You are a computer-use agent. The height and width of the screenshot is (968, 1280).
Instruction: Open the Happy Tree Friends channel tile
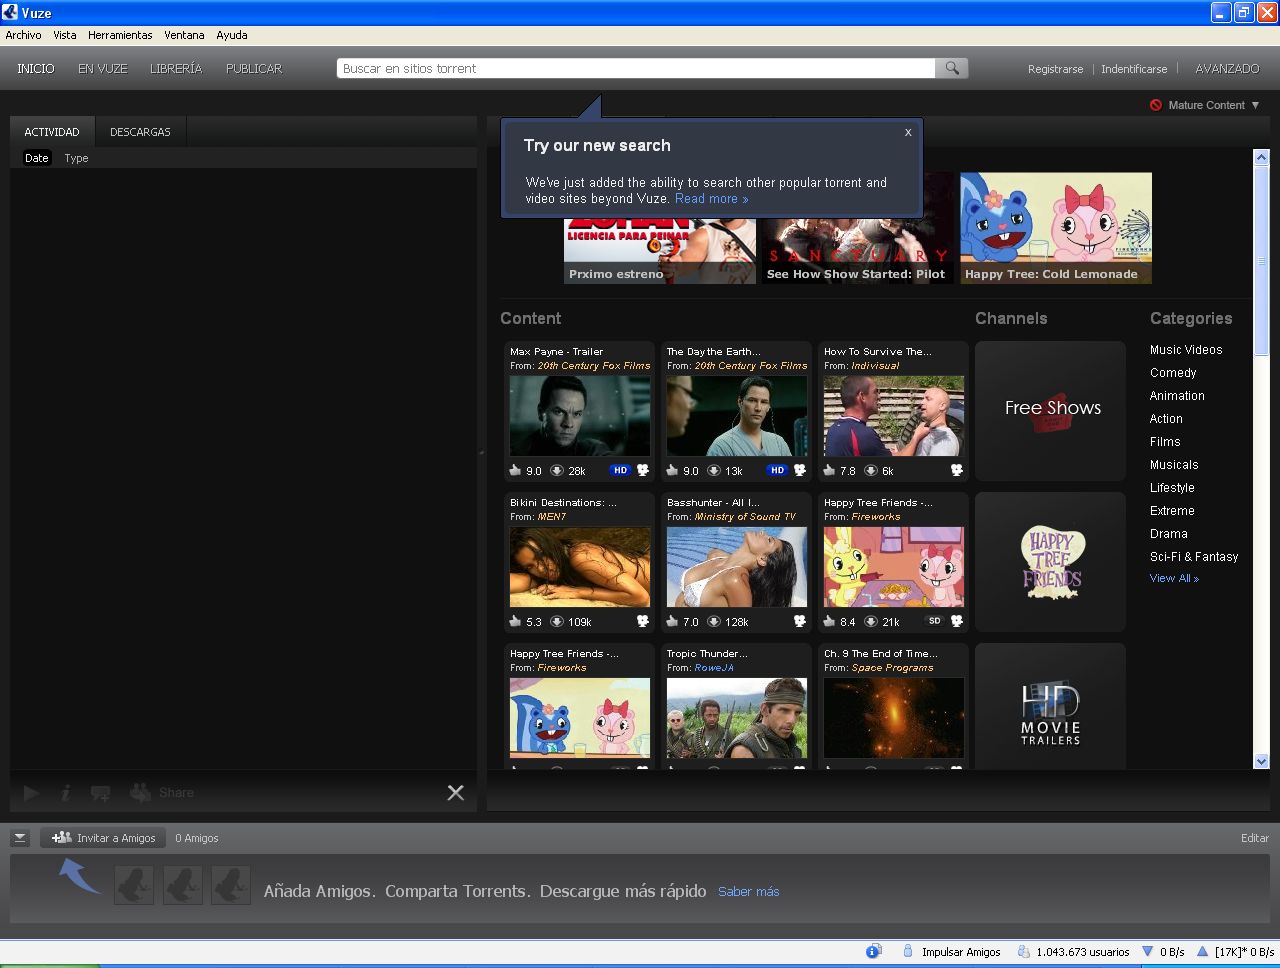pos(1050,561)
